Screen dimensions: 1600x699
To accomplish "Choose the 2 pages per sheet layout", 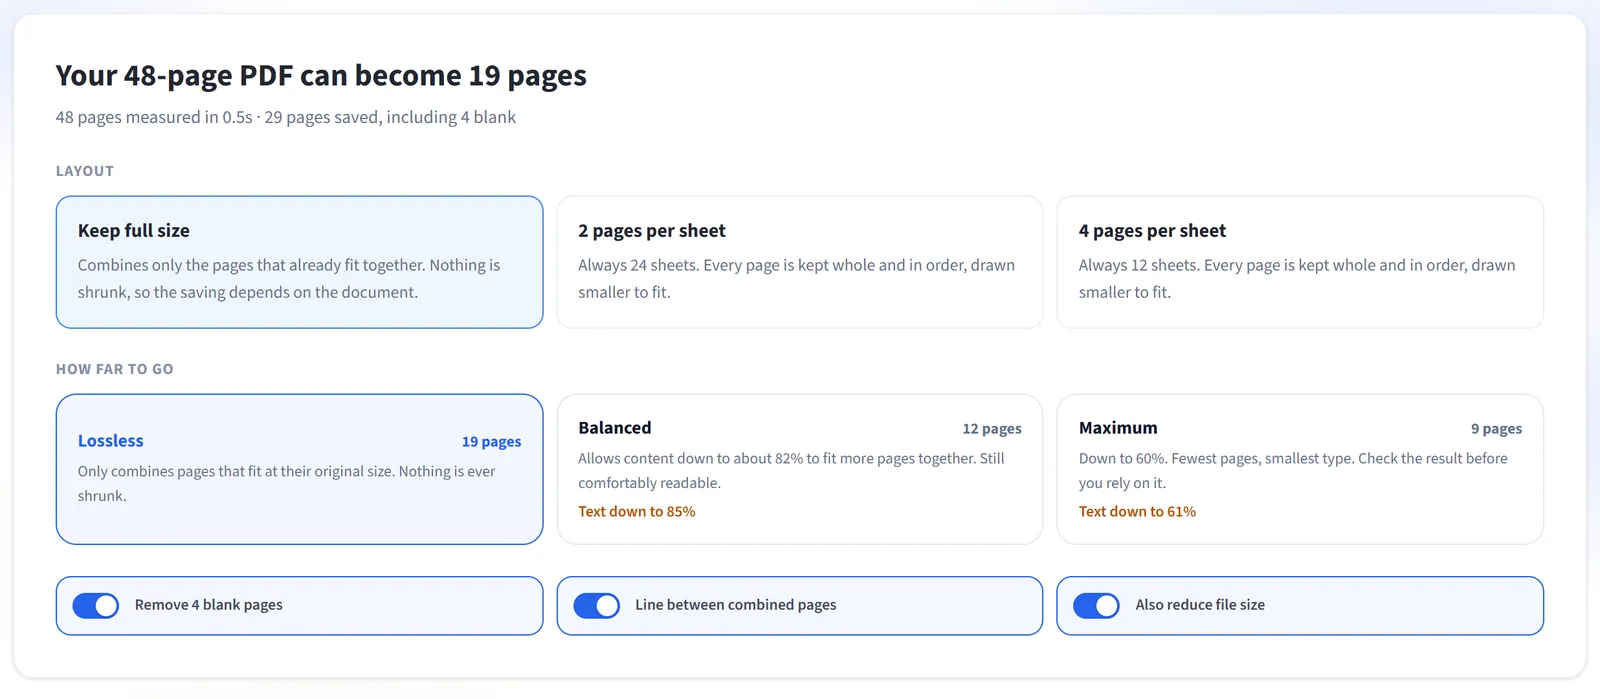I will coord(800,262).
